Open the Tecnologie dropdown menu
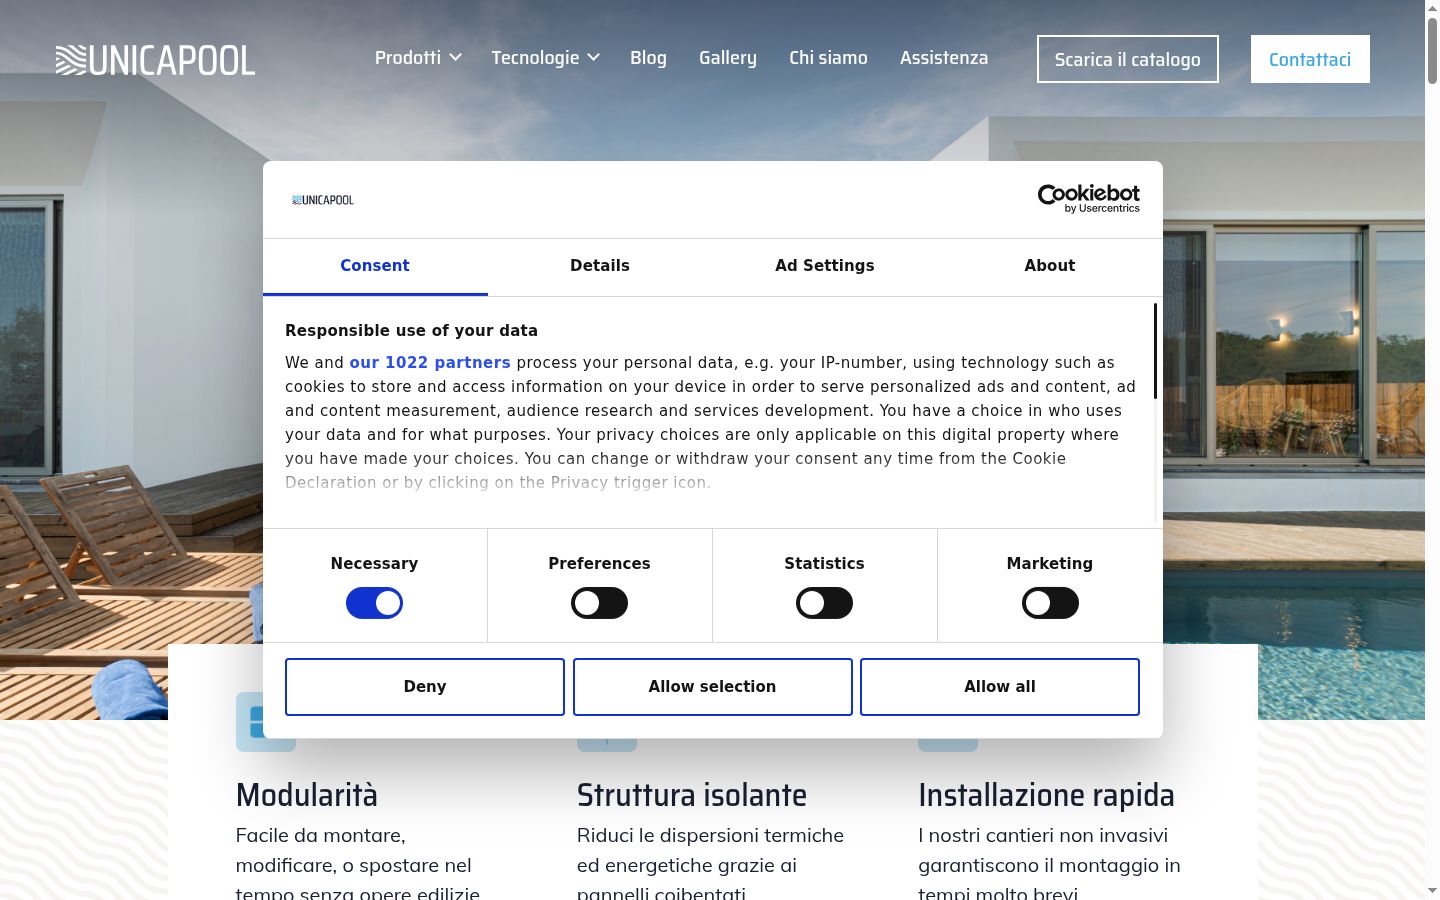The height and width of the screenshot is (900, 1440). [545, 58]
